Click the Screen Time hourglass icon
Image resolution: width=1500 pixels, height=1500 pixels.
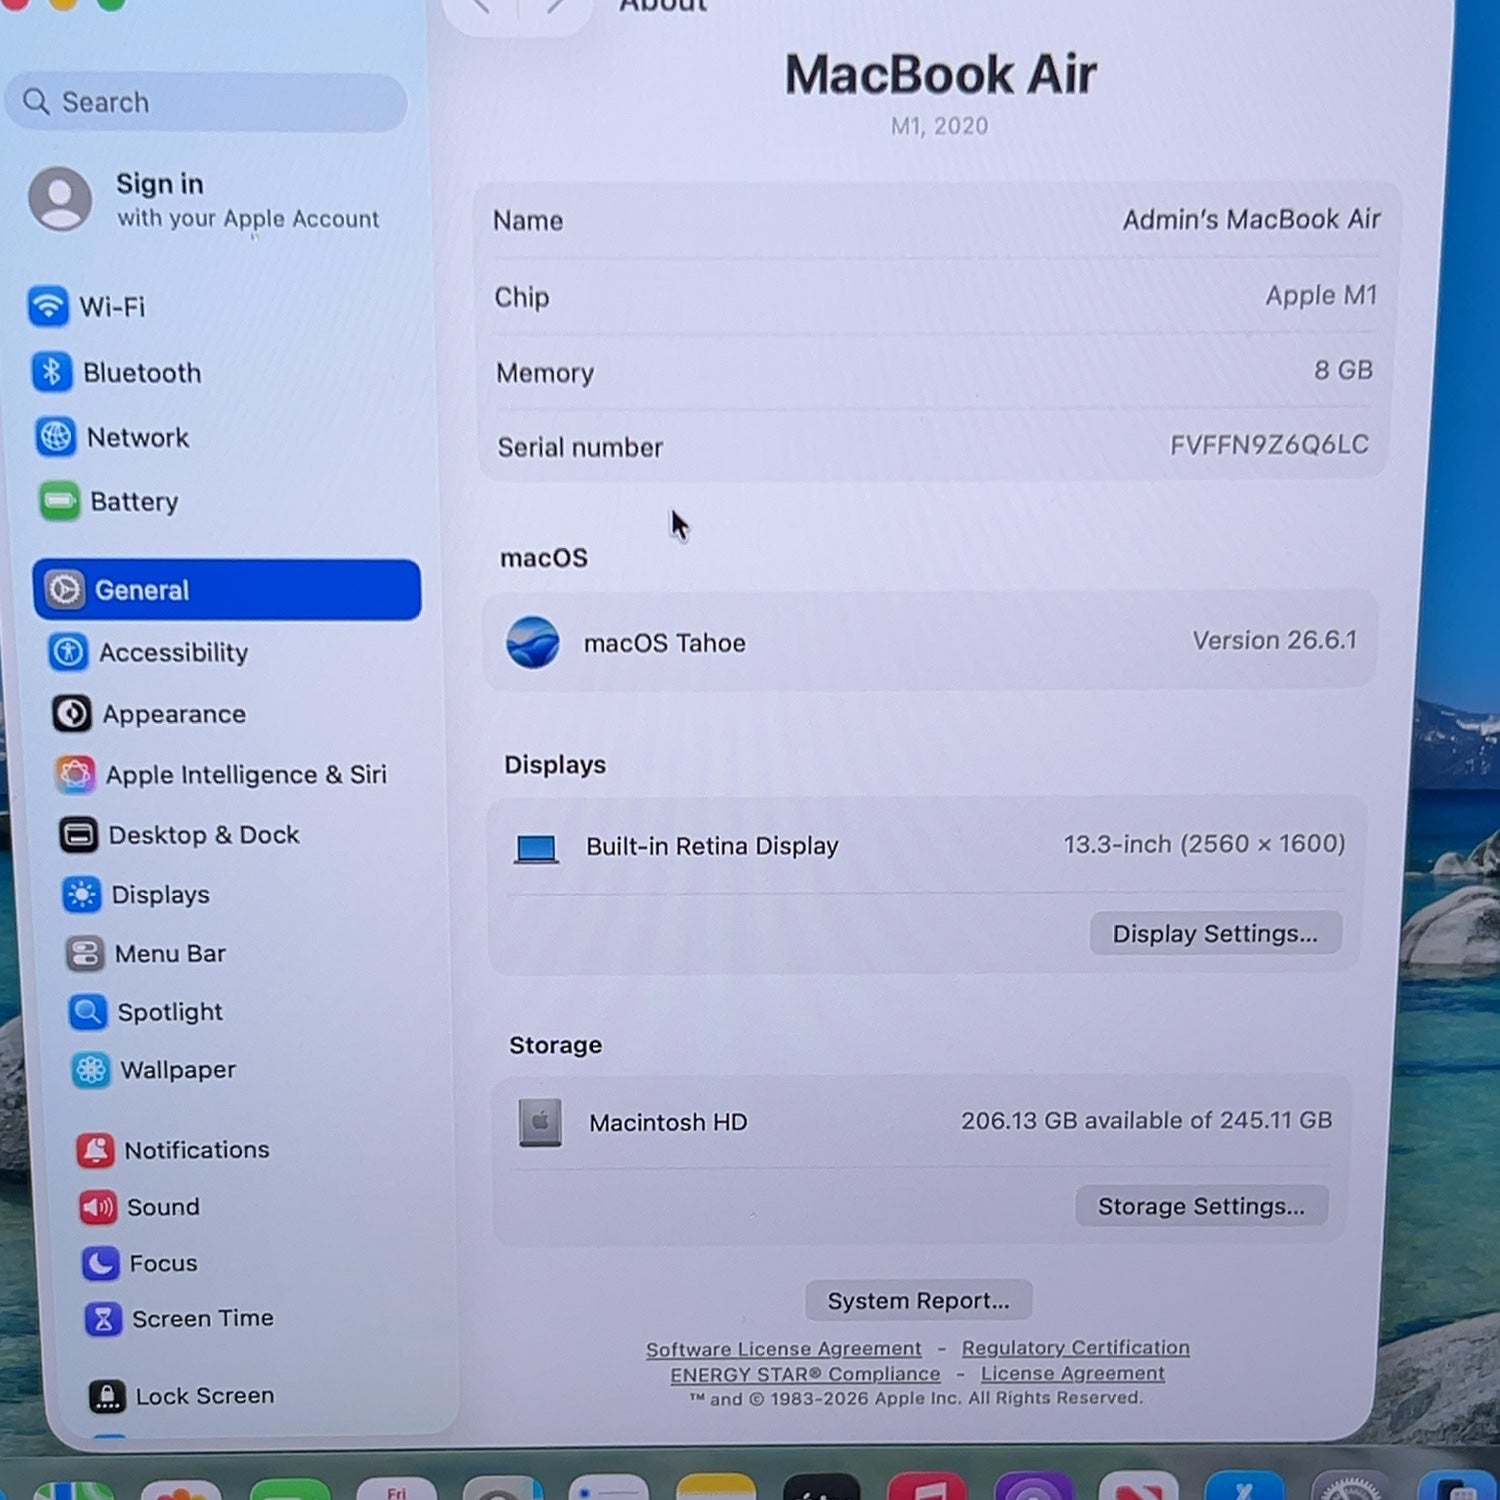tap(104, 1319)
